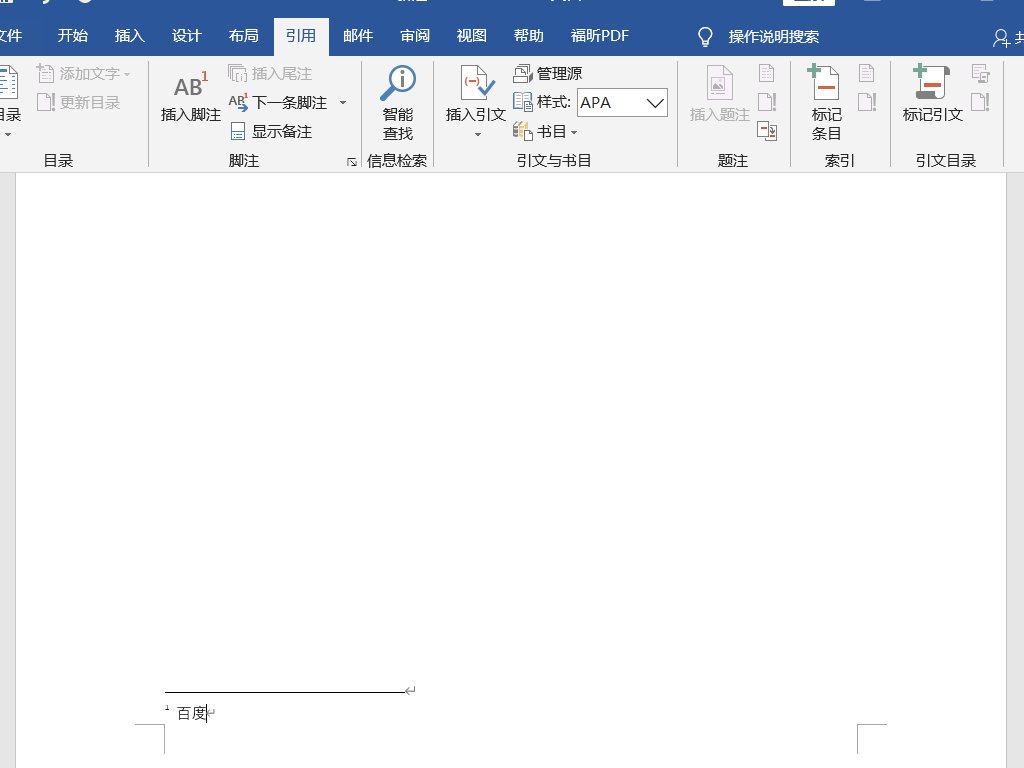Open the 福昕PDF ribbon tab
1024x768 pixels.
pyautogui.click(x=598, y=35)
